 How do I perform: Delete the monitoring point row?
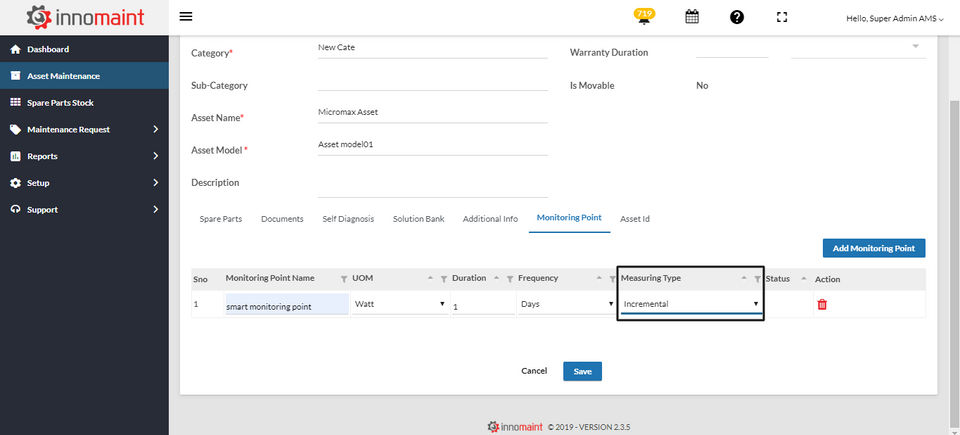pos(822,304)
